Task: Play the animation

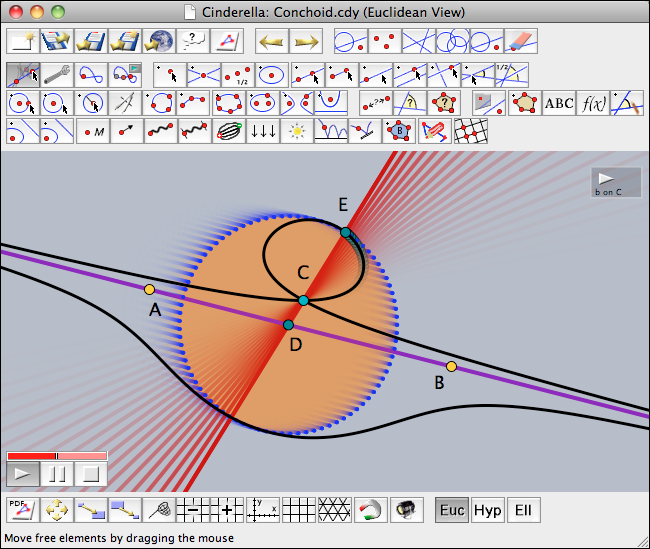Action: click(23, 474)
